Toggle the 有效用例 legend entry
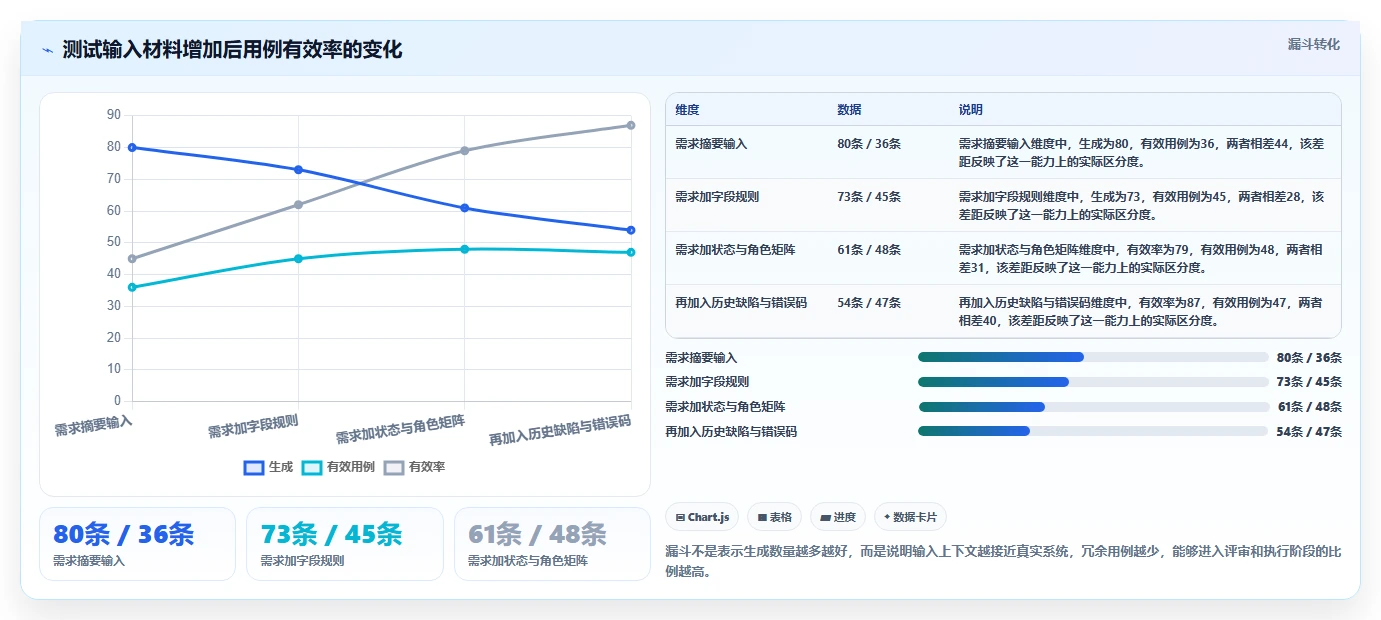 339,467
